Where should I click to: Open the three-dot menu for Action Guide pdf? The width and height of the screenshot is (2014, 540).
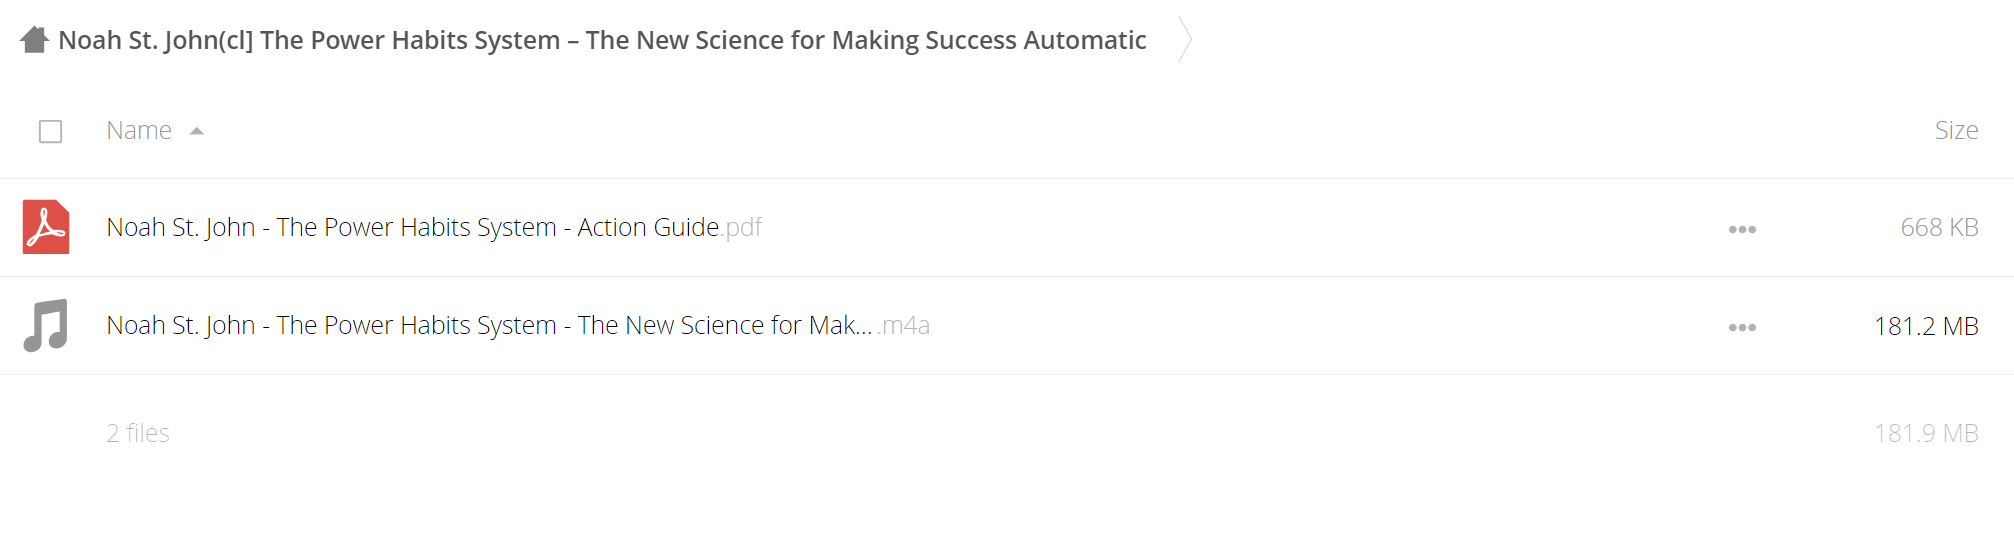1742,229
